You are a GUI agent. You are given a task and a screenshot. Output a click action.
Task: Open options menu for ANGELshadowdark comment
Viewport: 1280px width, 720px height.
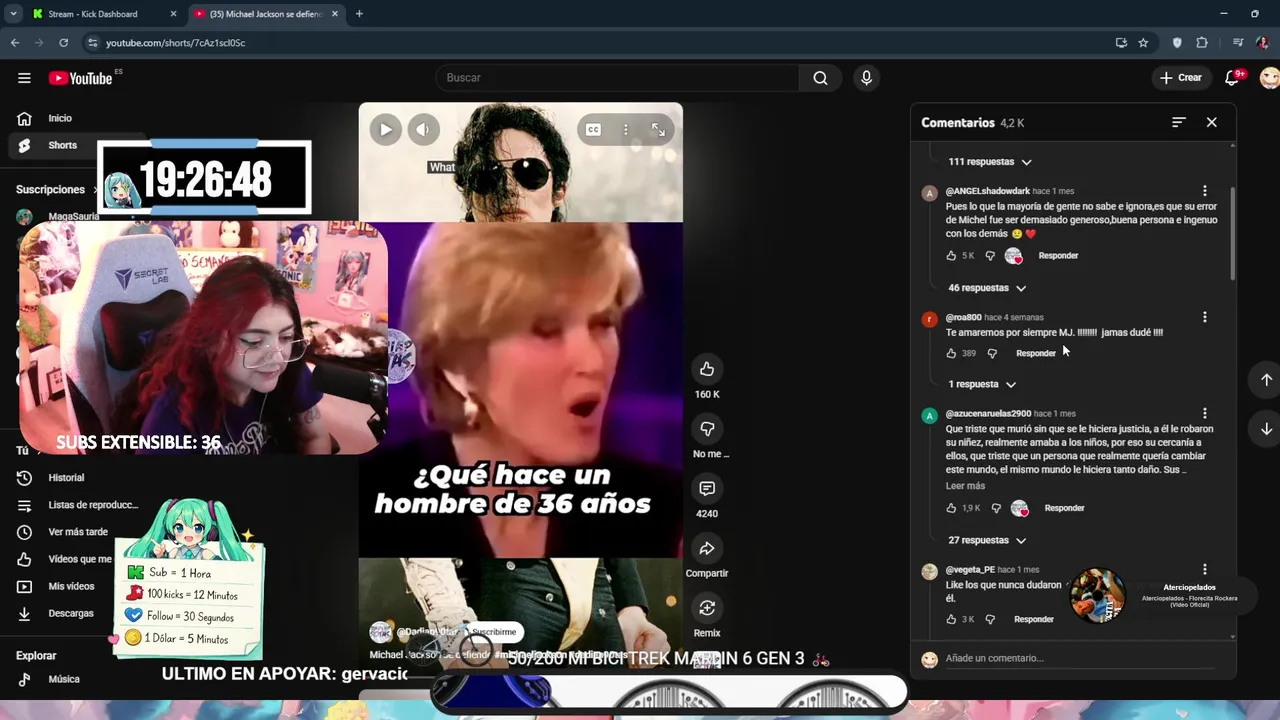pyautogui.click(x=1205, y=191)
